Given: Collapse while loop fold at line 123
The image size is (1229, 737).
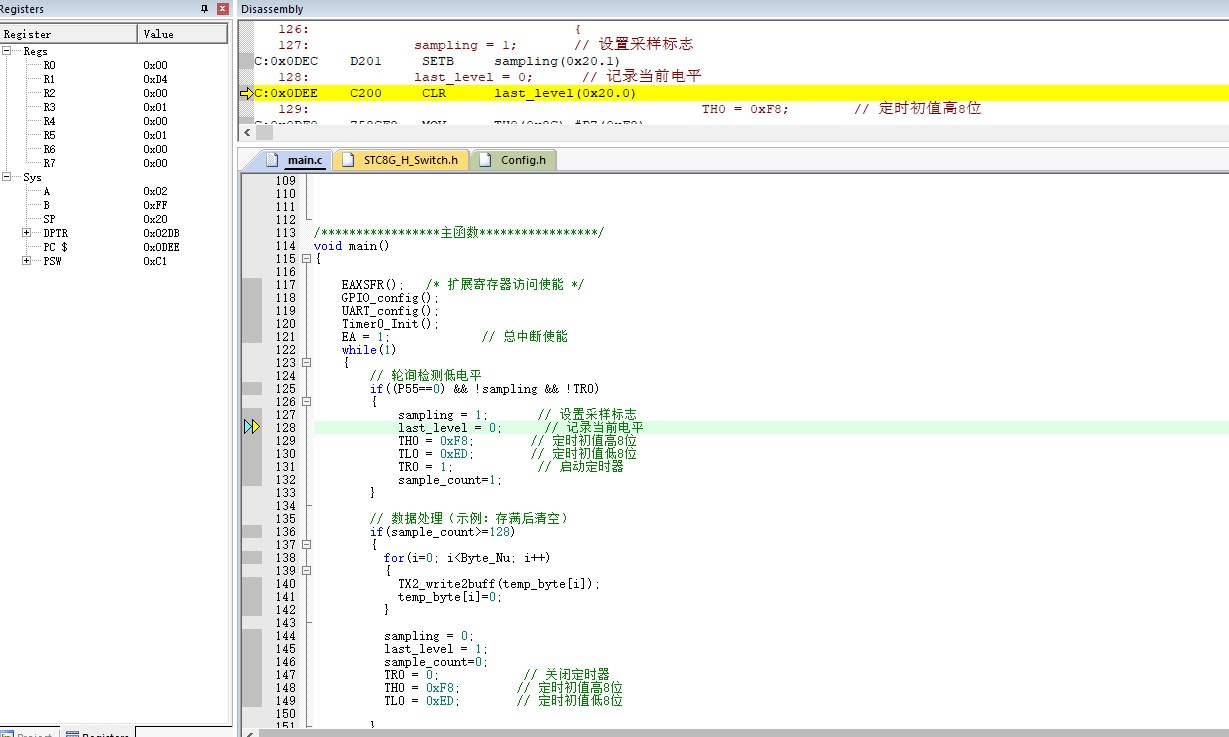Looking at the screenshot, I should (x=306, y=363).
